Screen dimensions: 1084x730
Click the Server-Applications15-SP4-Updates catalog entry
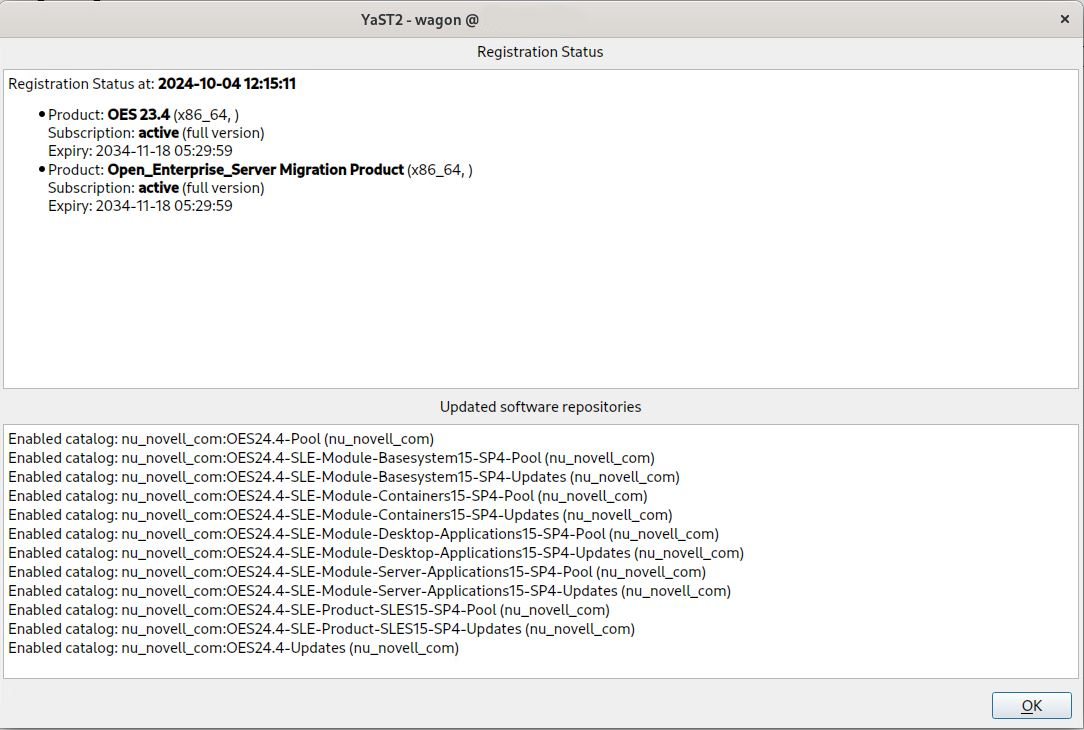pos(369,591)
